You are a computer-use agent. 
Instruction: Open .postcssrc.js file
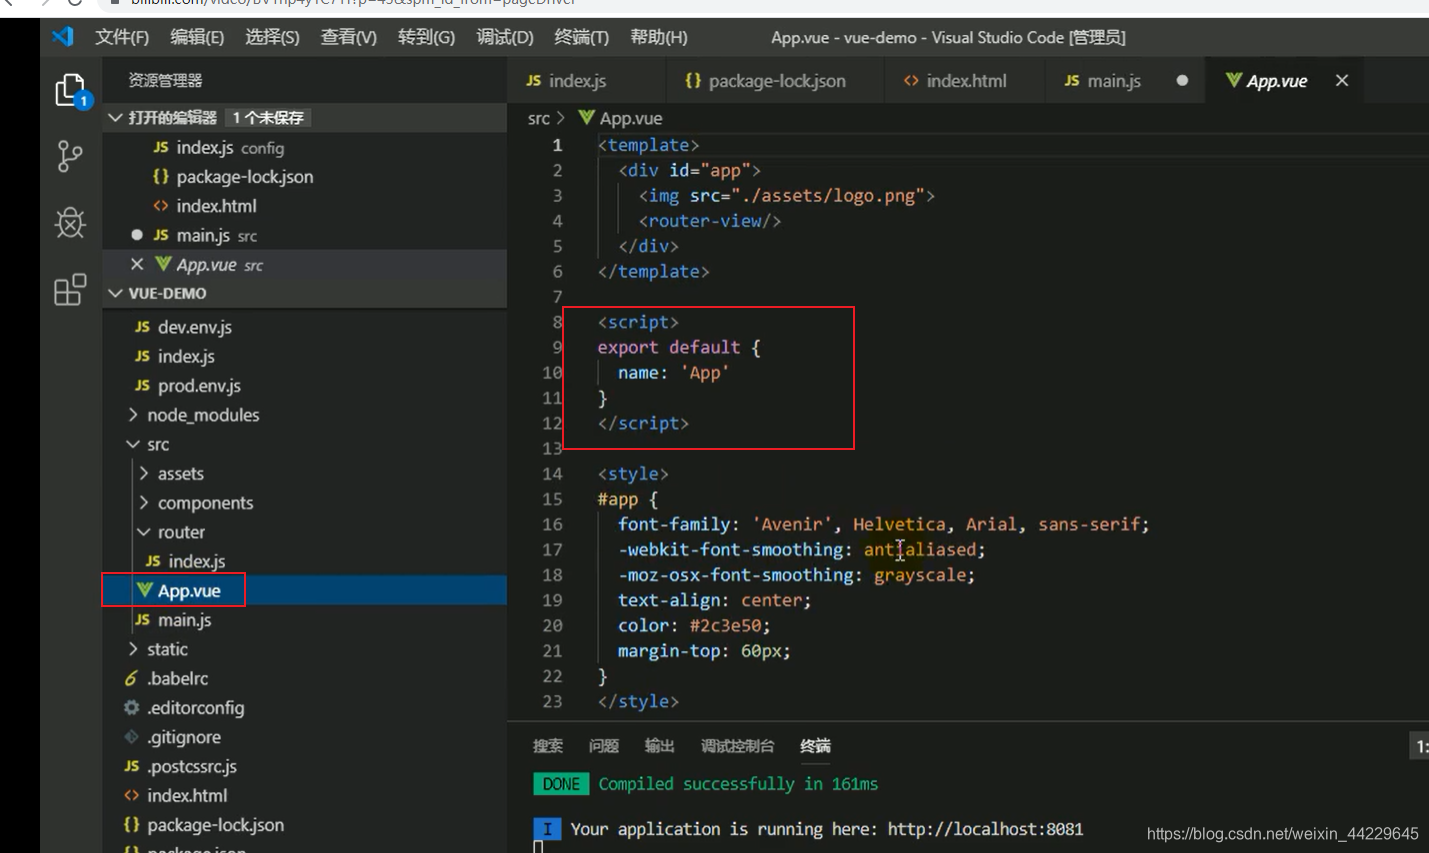(x=305, y=766)
